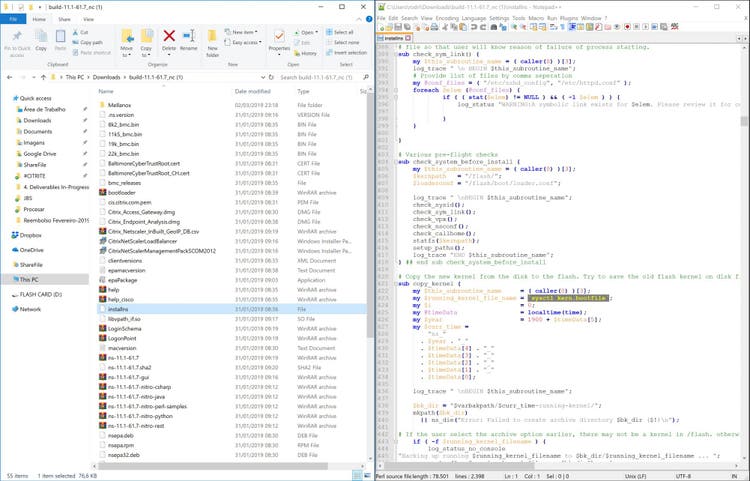Click the Explorer Back navigation arrow
Image resolution: width=750 pixels, height=481 pixels.
point(10,77)
